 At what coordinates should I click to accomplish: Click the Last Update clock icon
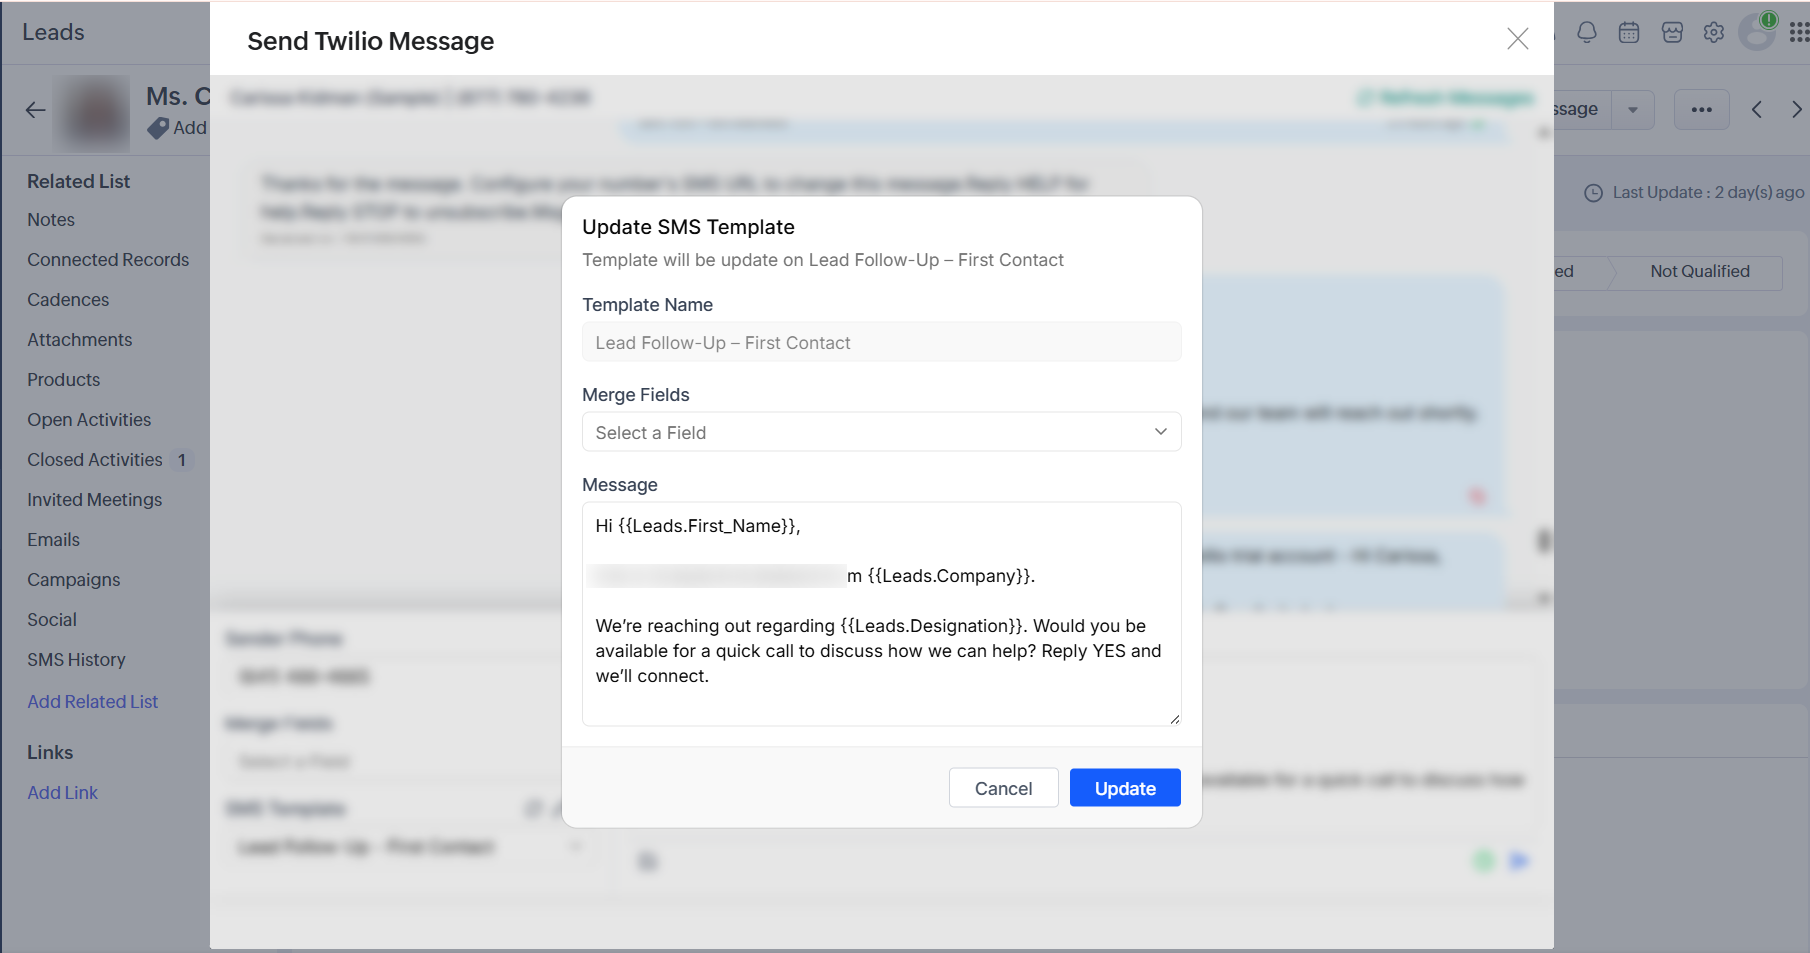(x=1594, y=193)
